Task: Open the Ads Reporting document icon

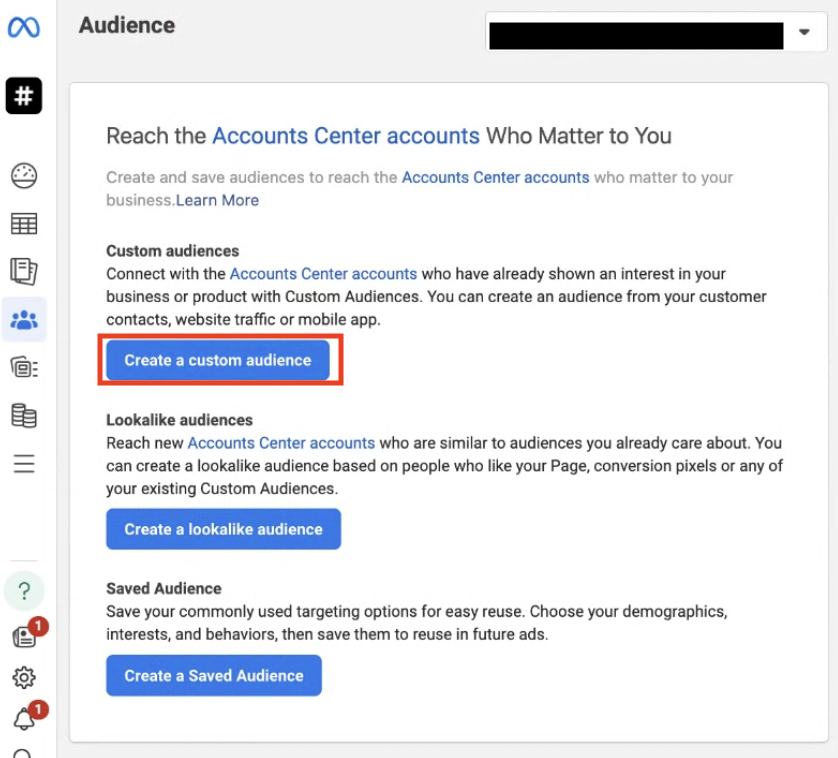Action: pyautogui.click(x=24, y=271)
